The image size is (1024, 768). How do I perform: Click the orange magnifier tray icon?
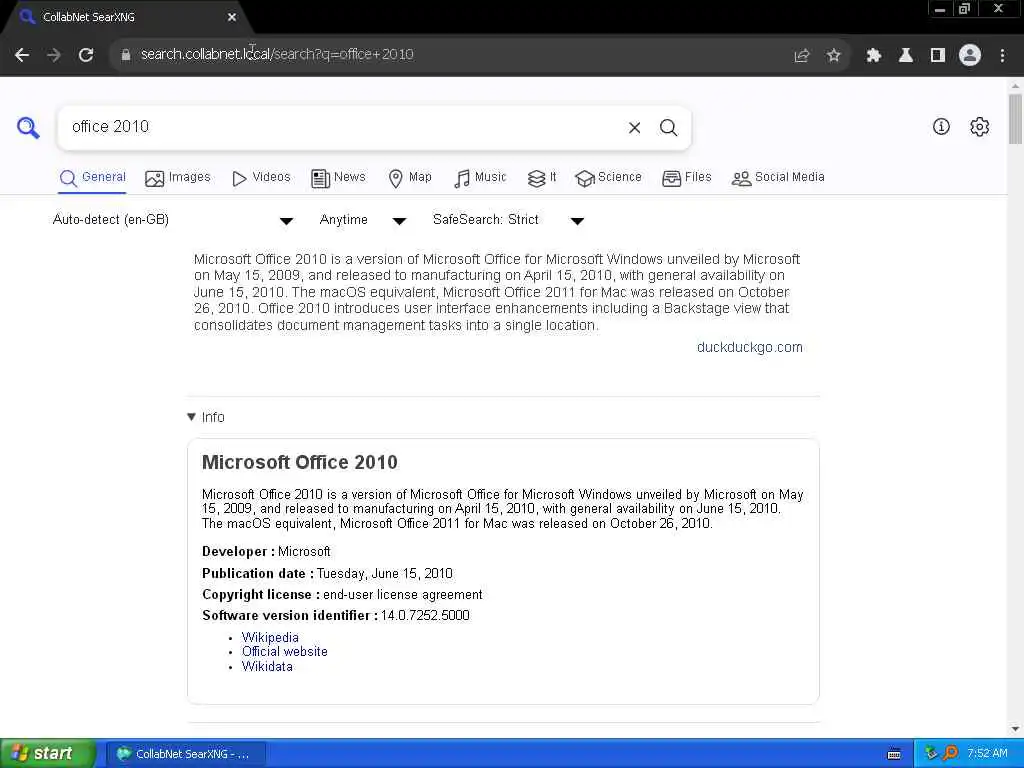pos(951,754)
